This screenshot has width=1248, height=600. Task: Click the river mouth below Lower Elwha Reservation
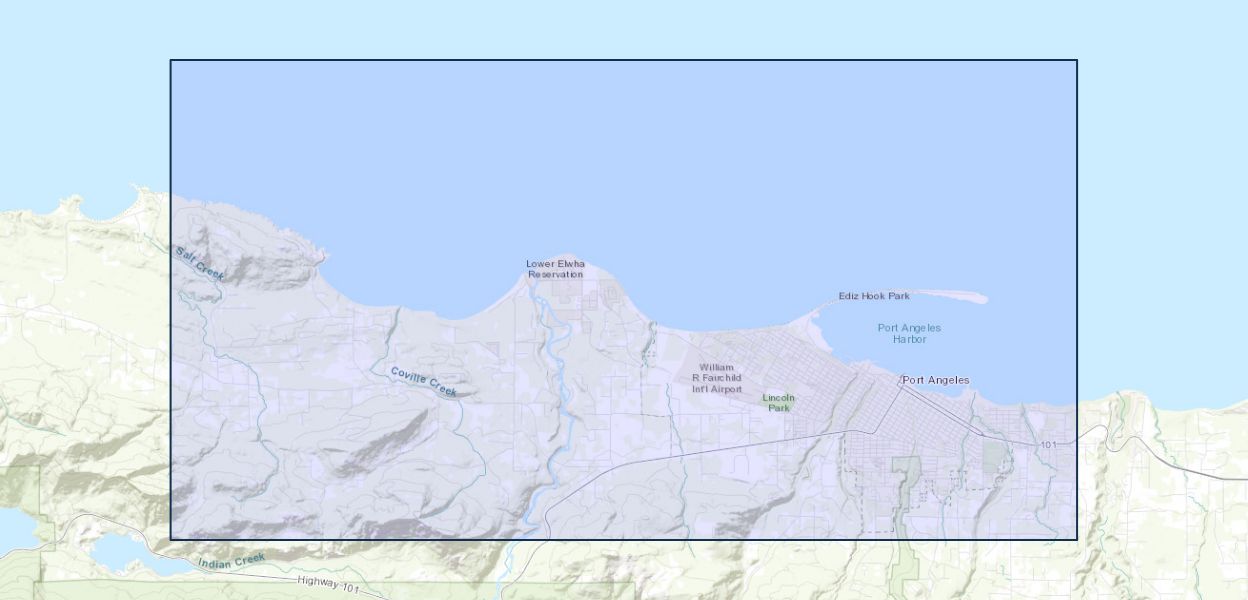pyautogui.click(x=532, y=283)
